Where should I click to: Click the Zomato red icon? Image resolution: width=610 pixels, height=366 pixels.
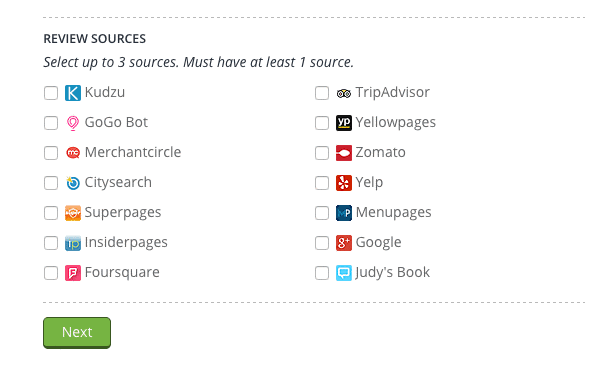(x=344, y=153)
